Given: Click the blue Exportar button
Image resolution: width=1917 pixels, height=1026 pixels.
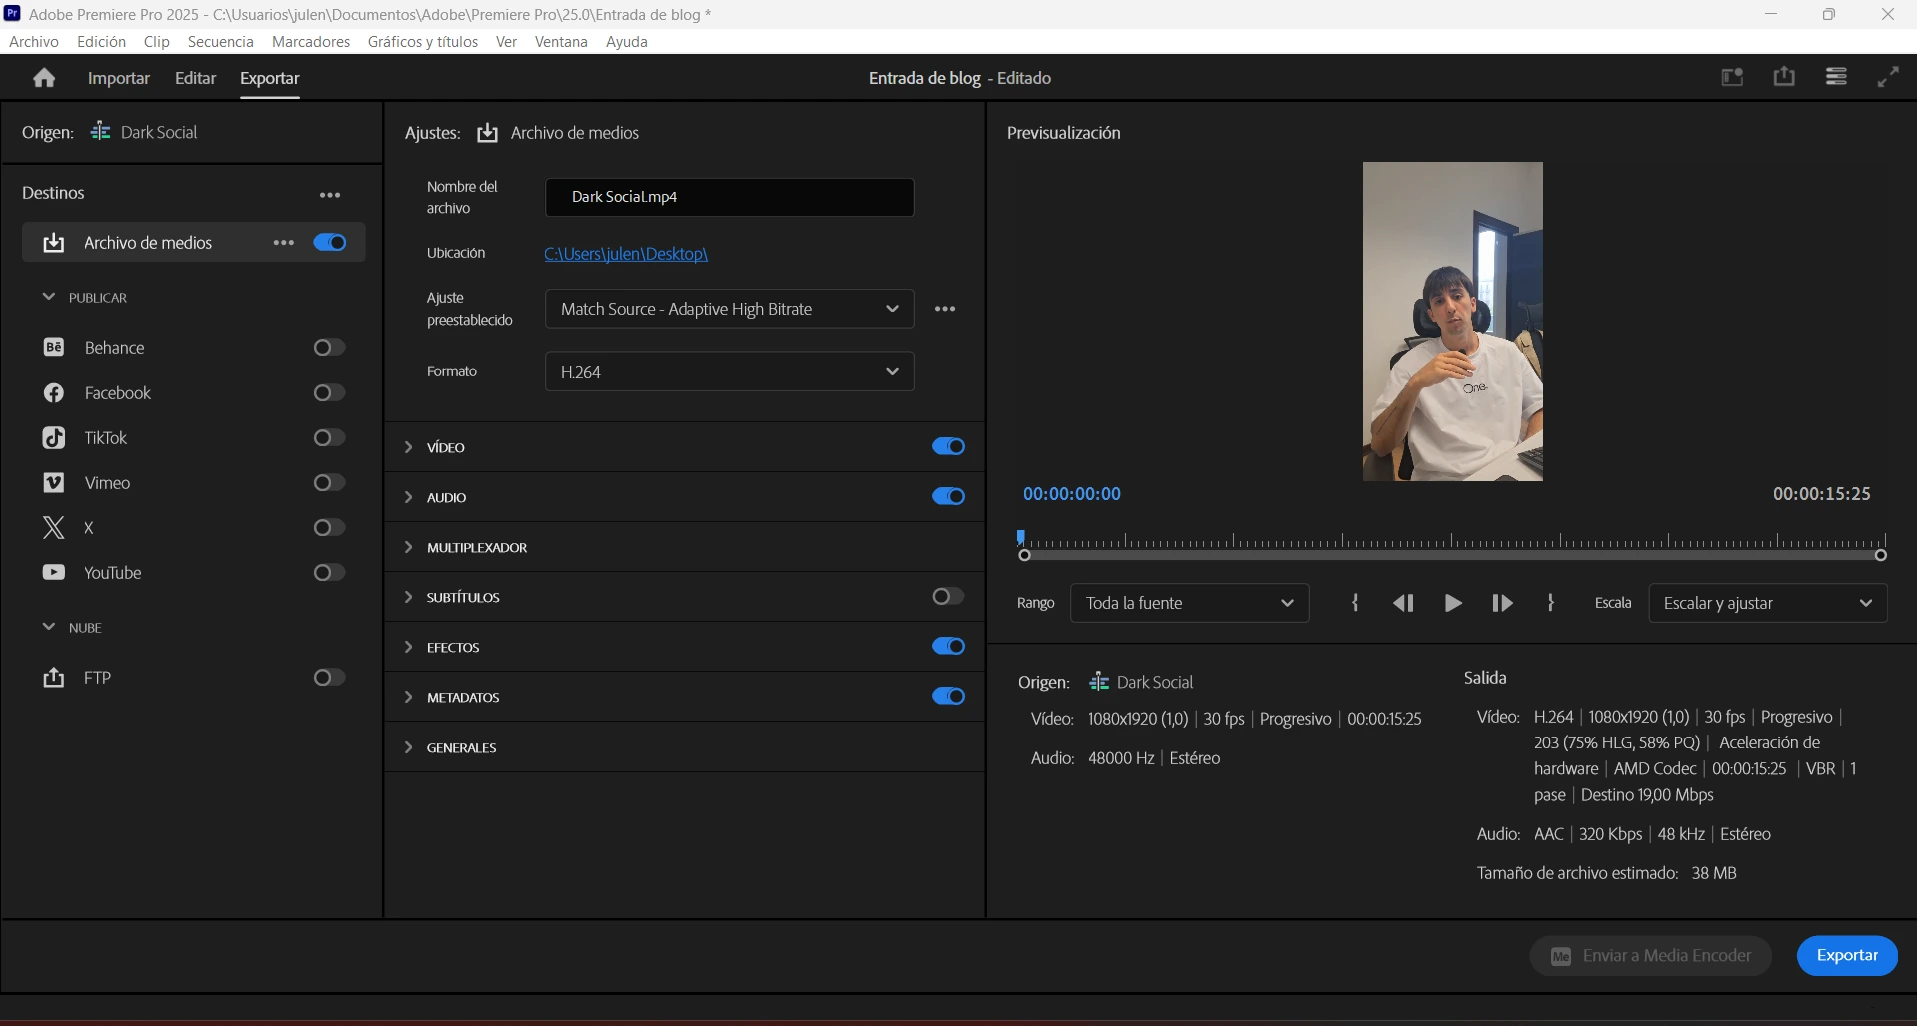Looking at the screenshot, I should pyautogui.click(x=1847, y=955).
